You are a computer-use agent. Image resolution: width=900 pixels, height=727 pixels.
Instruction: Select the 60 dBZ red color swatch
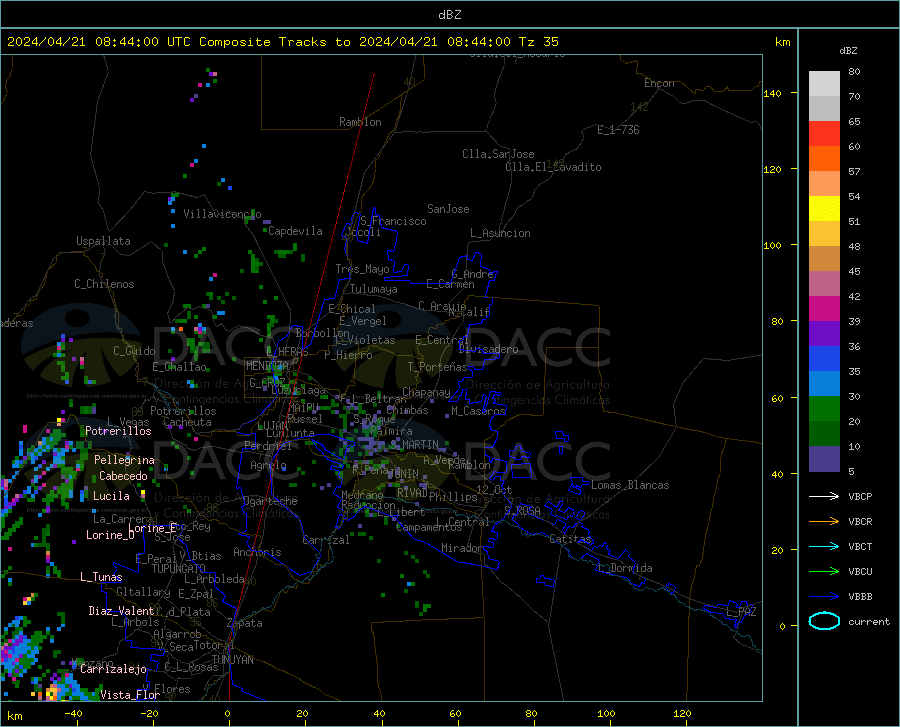824,134
